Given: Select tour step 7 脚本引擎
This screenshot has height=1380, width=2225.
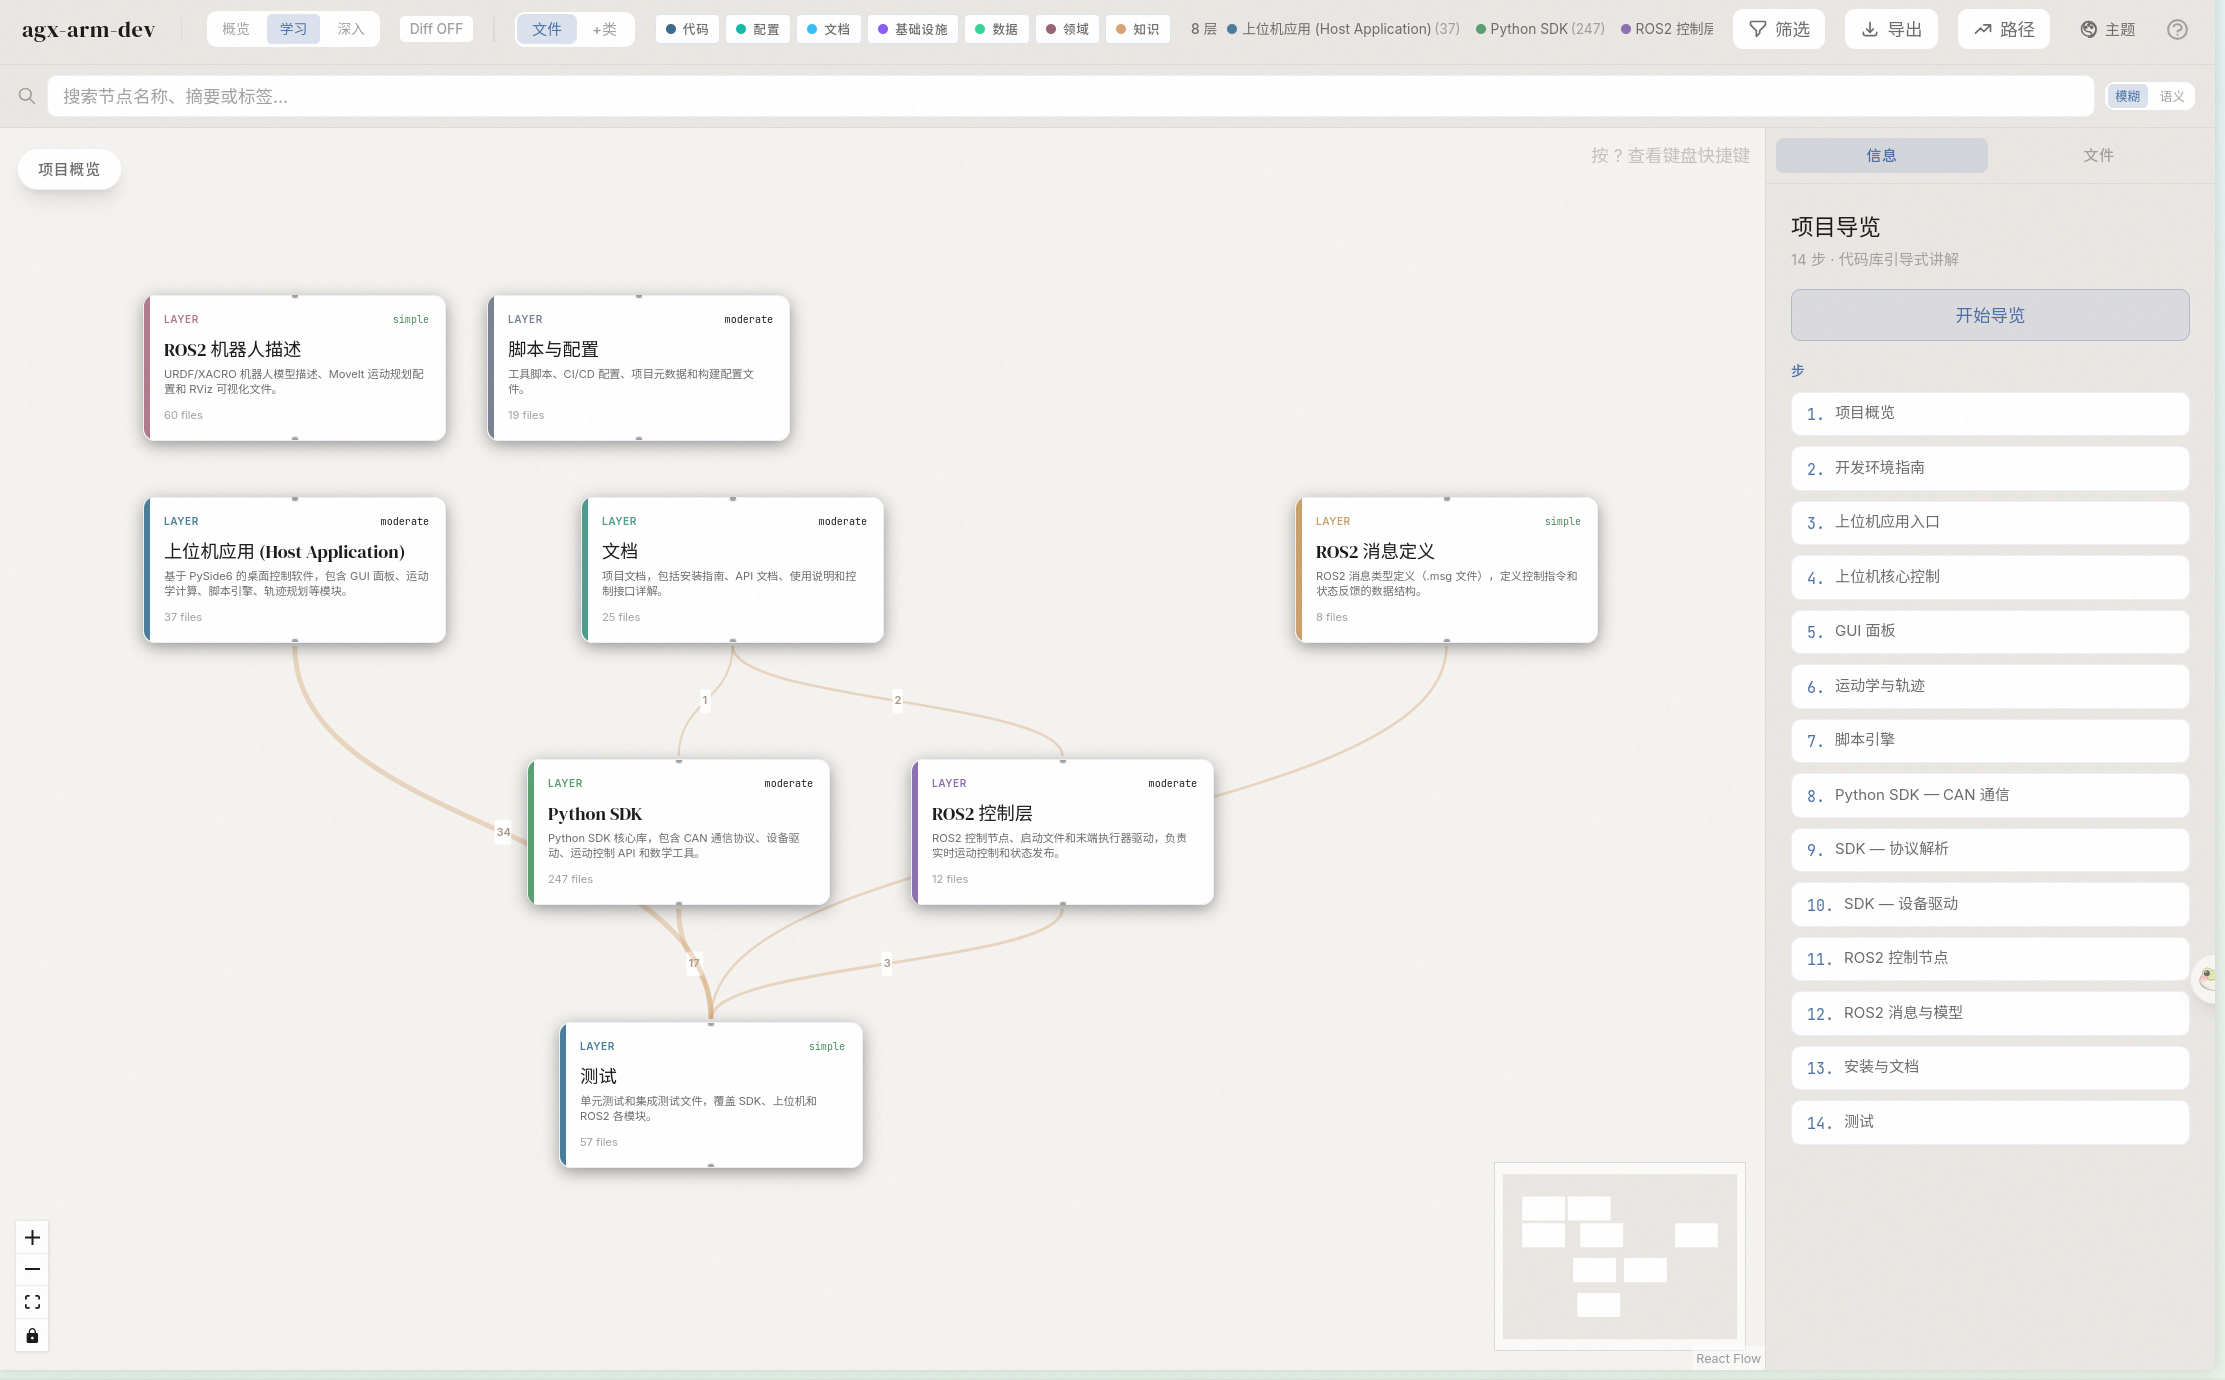Looking at the screenshot, I should tap(1989, 740).
